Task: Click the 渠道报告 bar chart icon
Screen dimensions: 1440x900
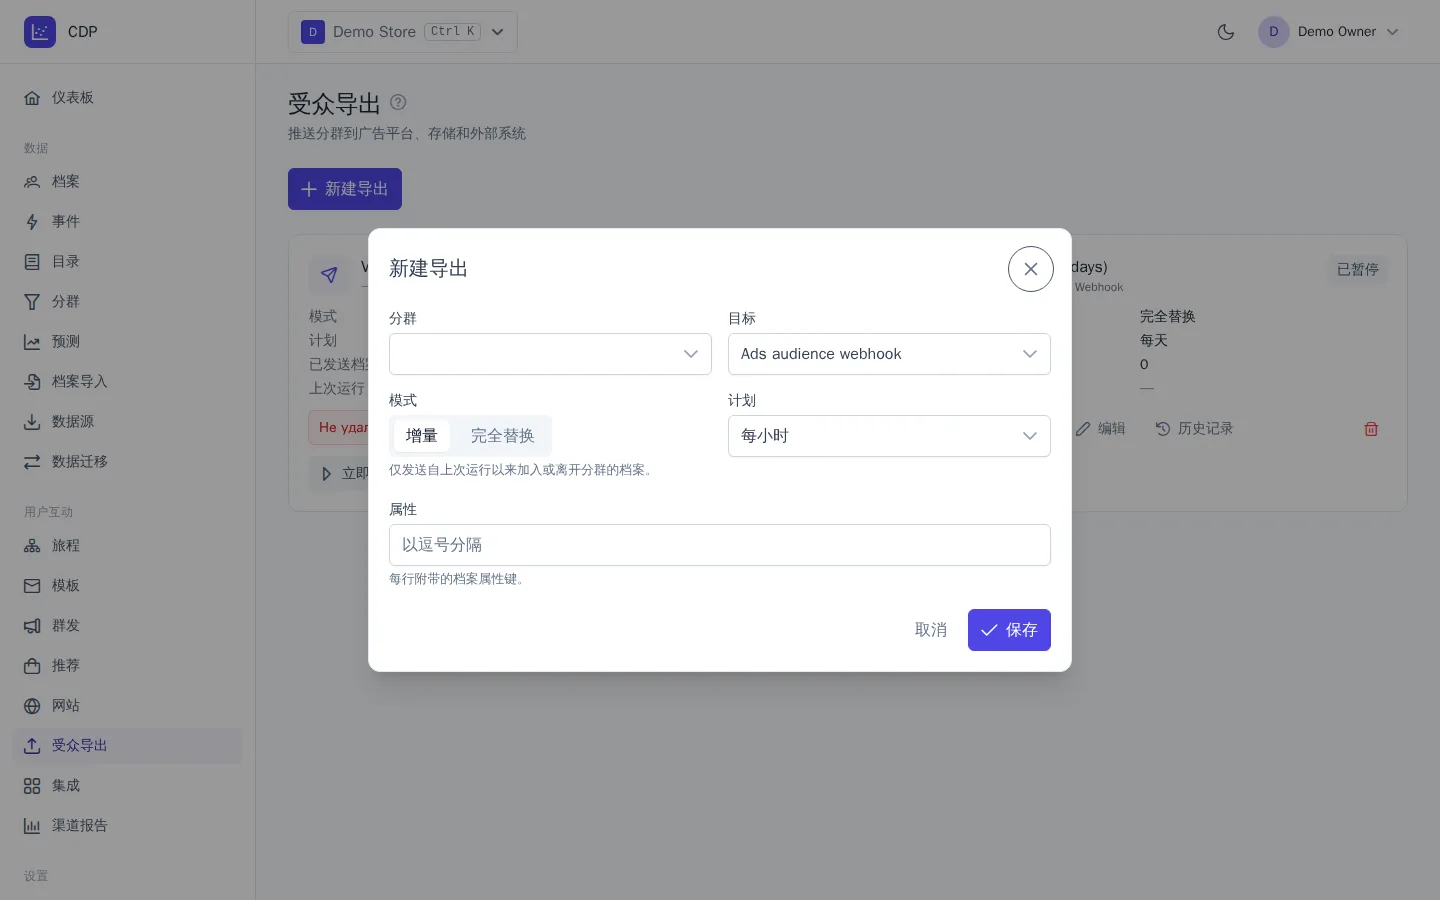Action: point(32,826)
